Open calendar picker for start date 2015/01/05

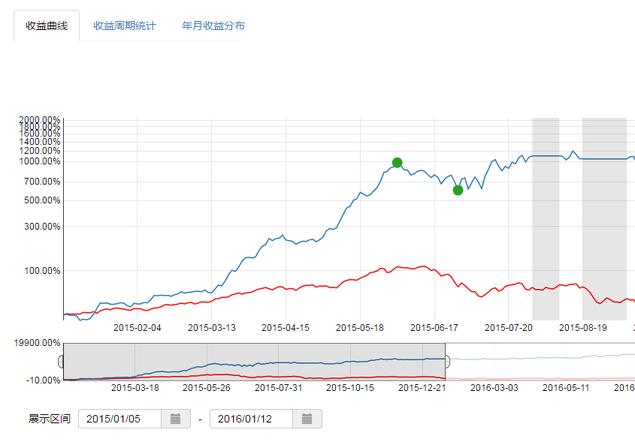point(176,418)
